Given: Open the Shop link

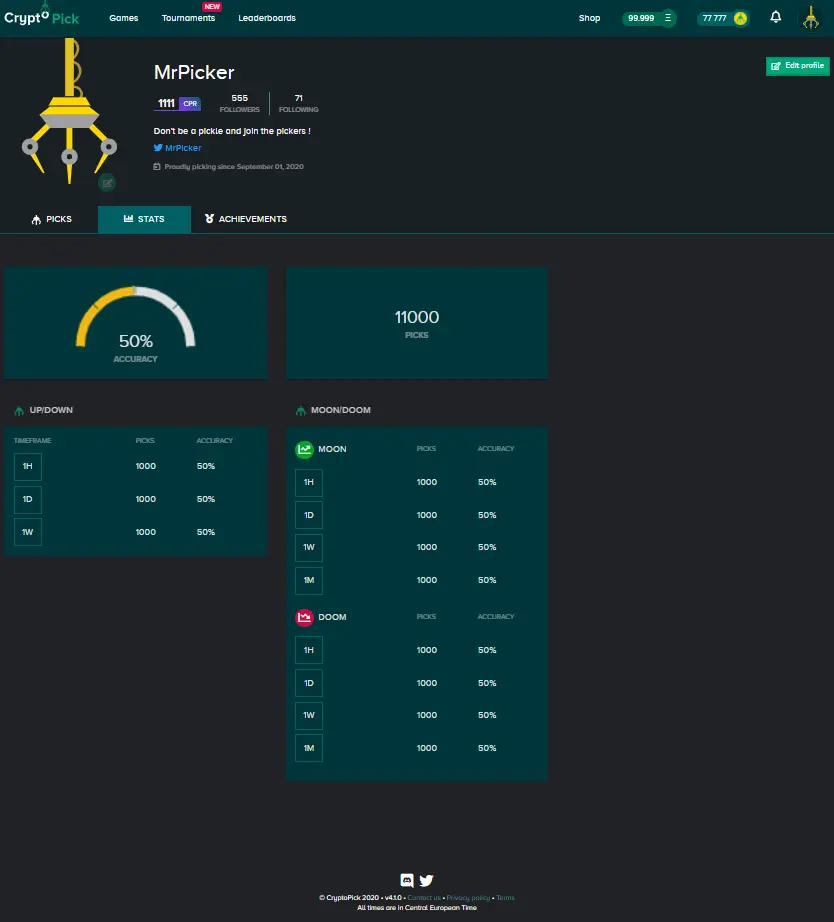Looking at the screenshot, I should 589,18.
